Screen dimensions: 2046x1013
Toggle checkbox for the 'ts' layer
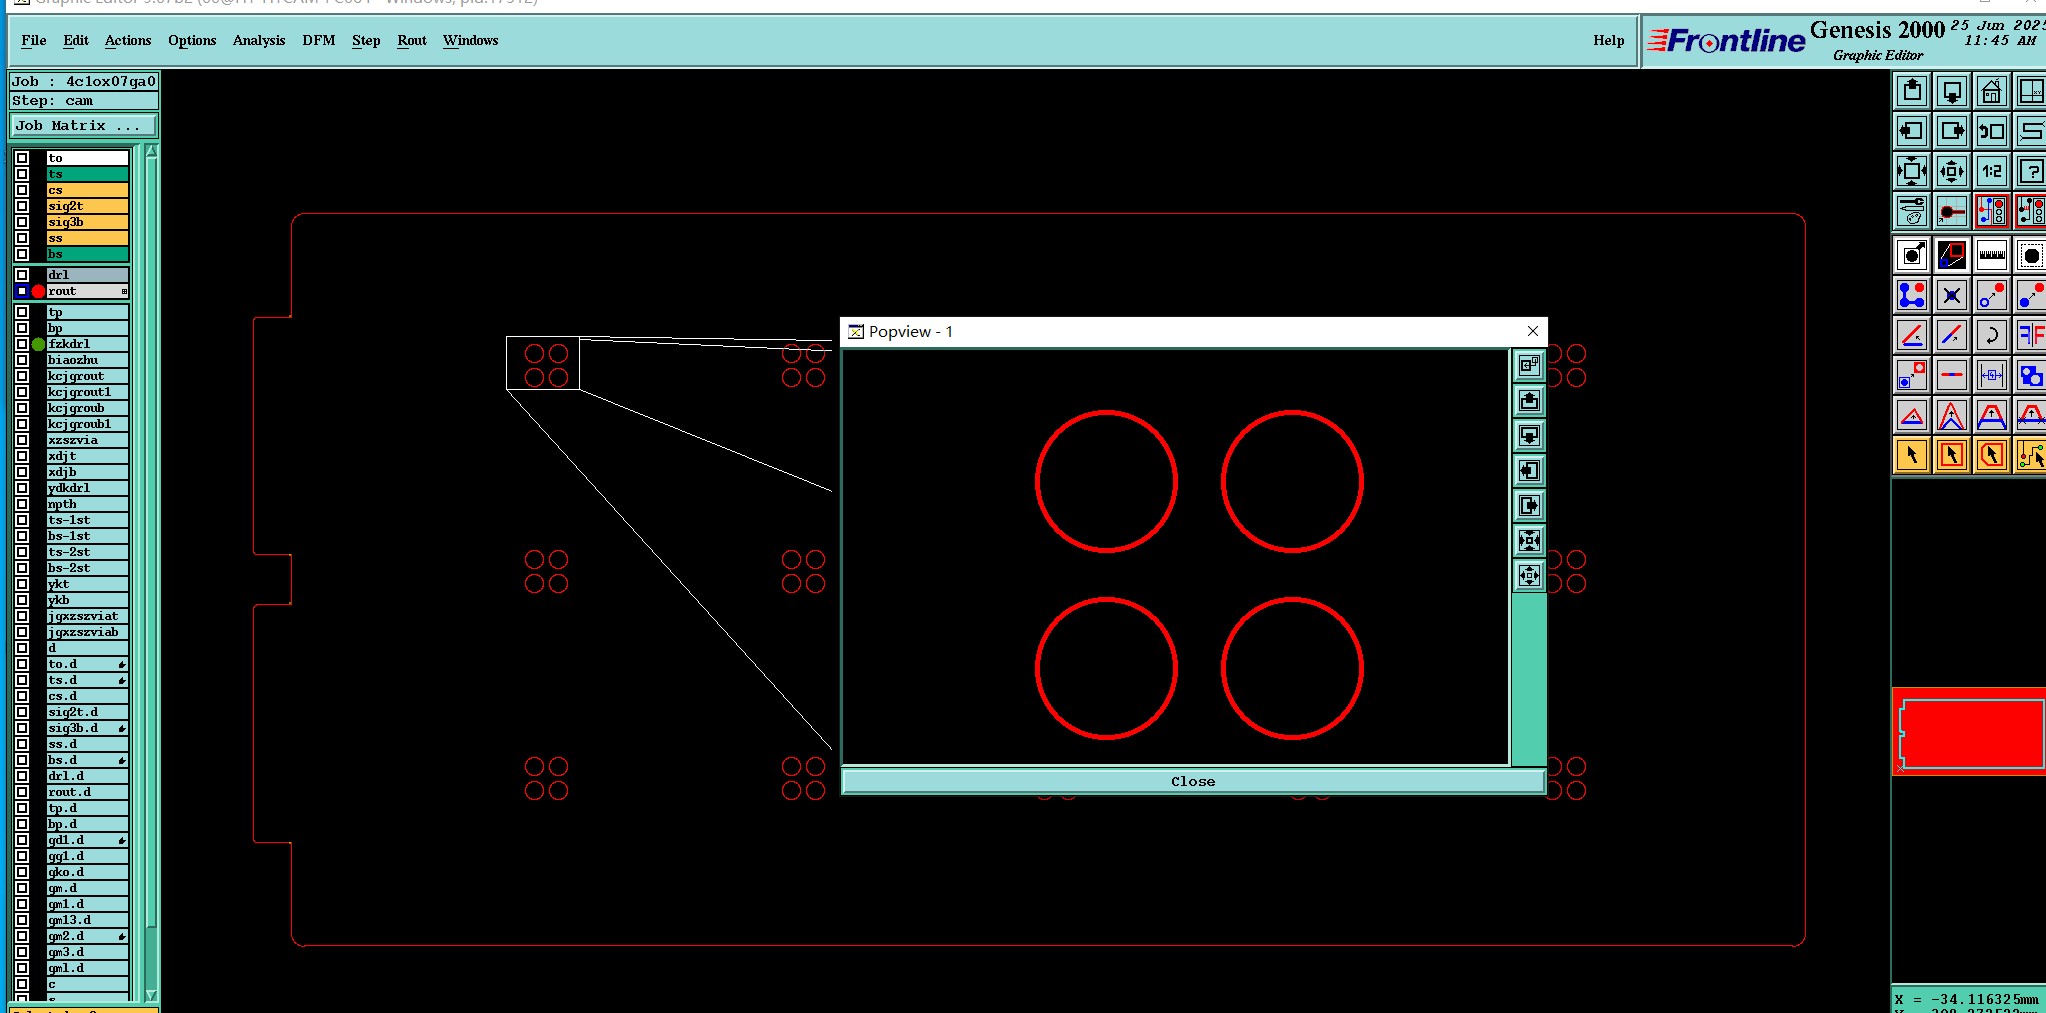pyautogui.click(x=22, y=174)
